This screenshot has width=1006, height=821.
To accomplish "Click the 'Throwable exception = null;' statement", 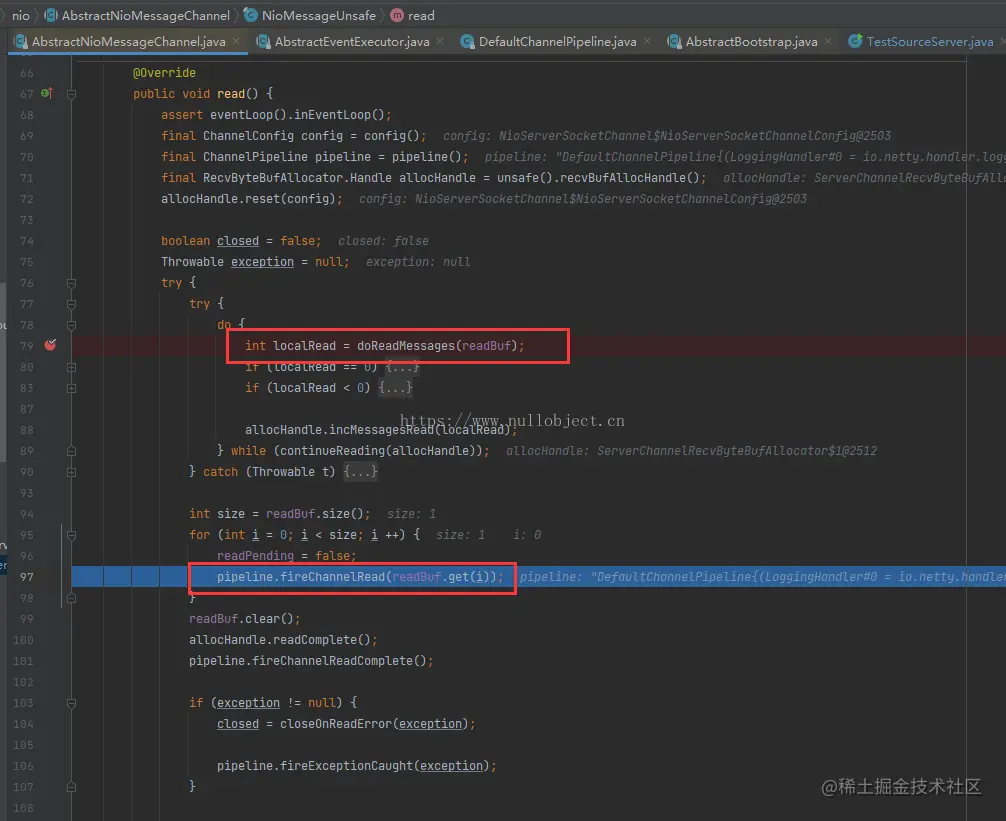I will pos(255,262).
